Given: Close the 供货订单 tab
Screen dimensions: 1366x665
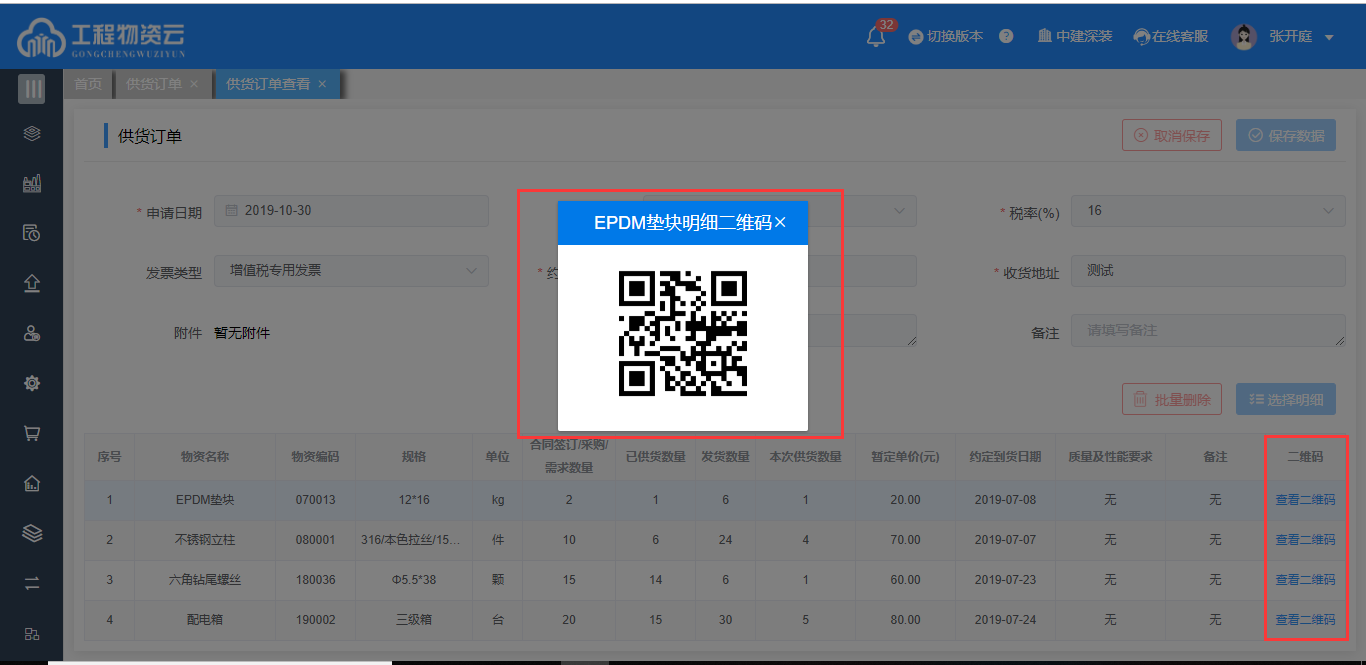Looking at the screenshot, I should 194,84.
